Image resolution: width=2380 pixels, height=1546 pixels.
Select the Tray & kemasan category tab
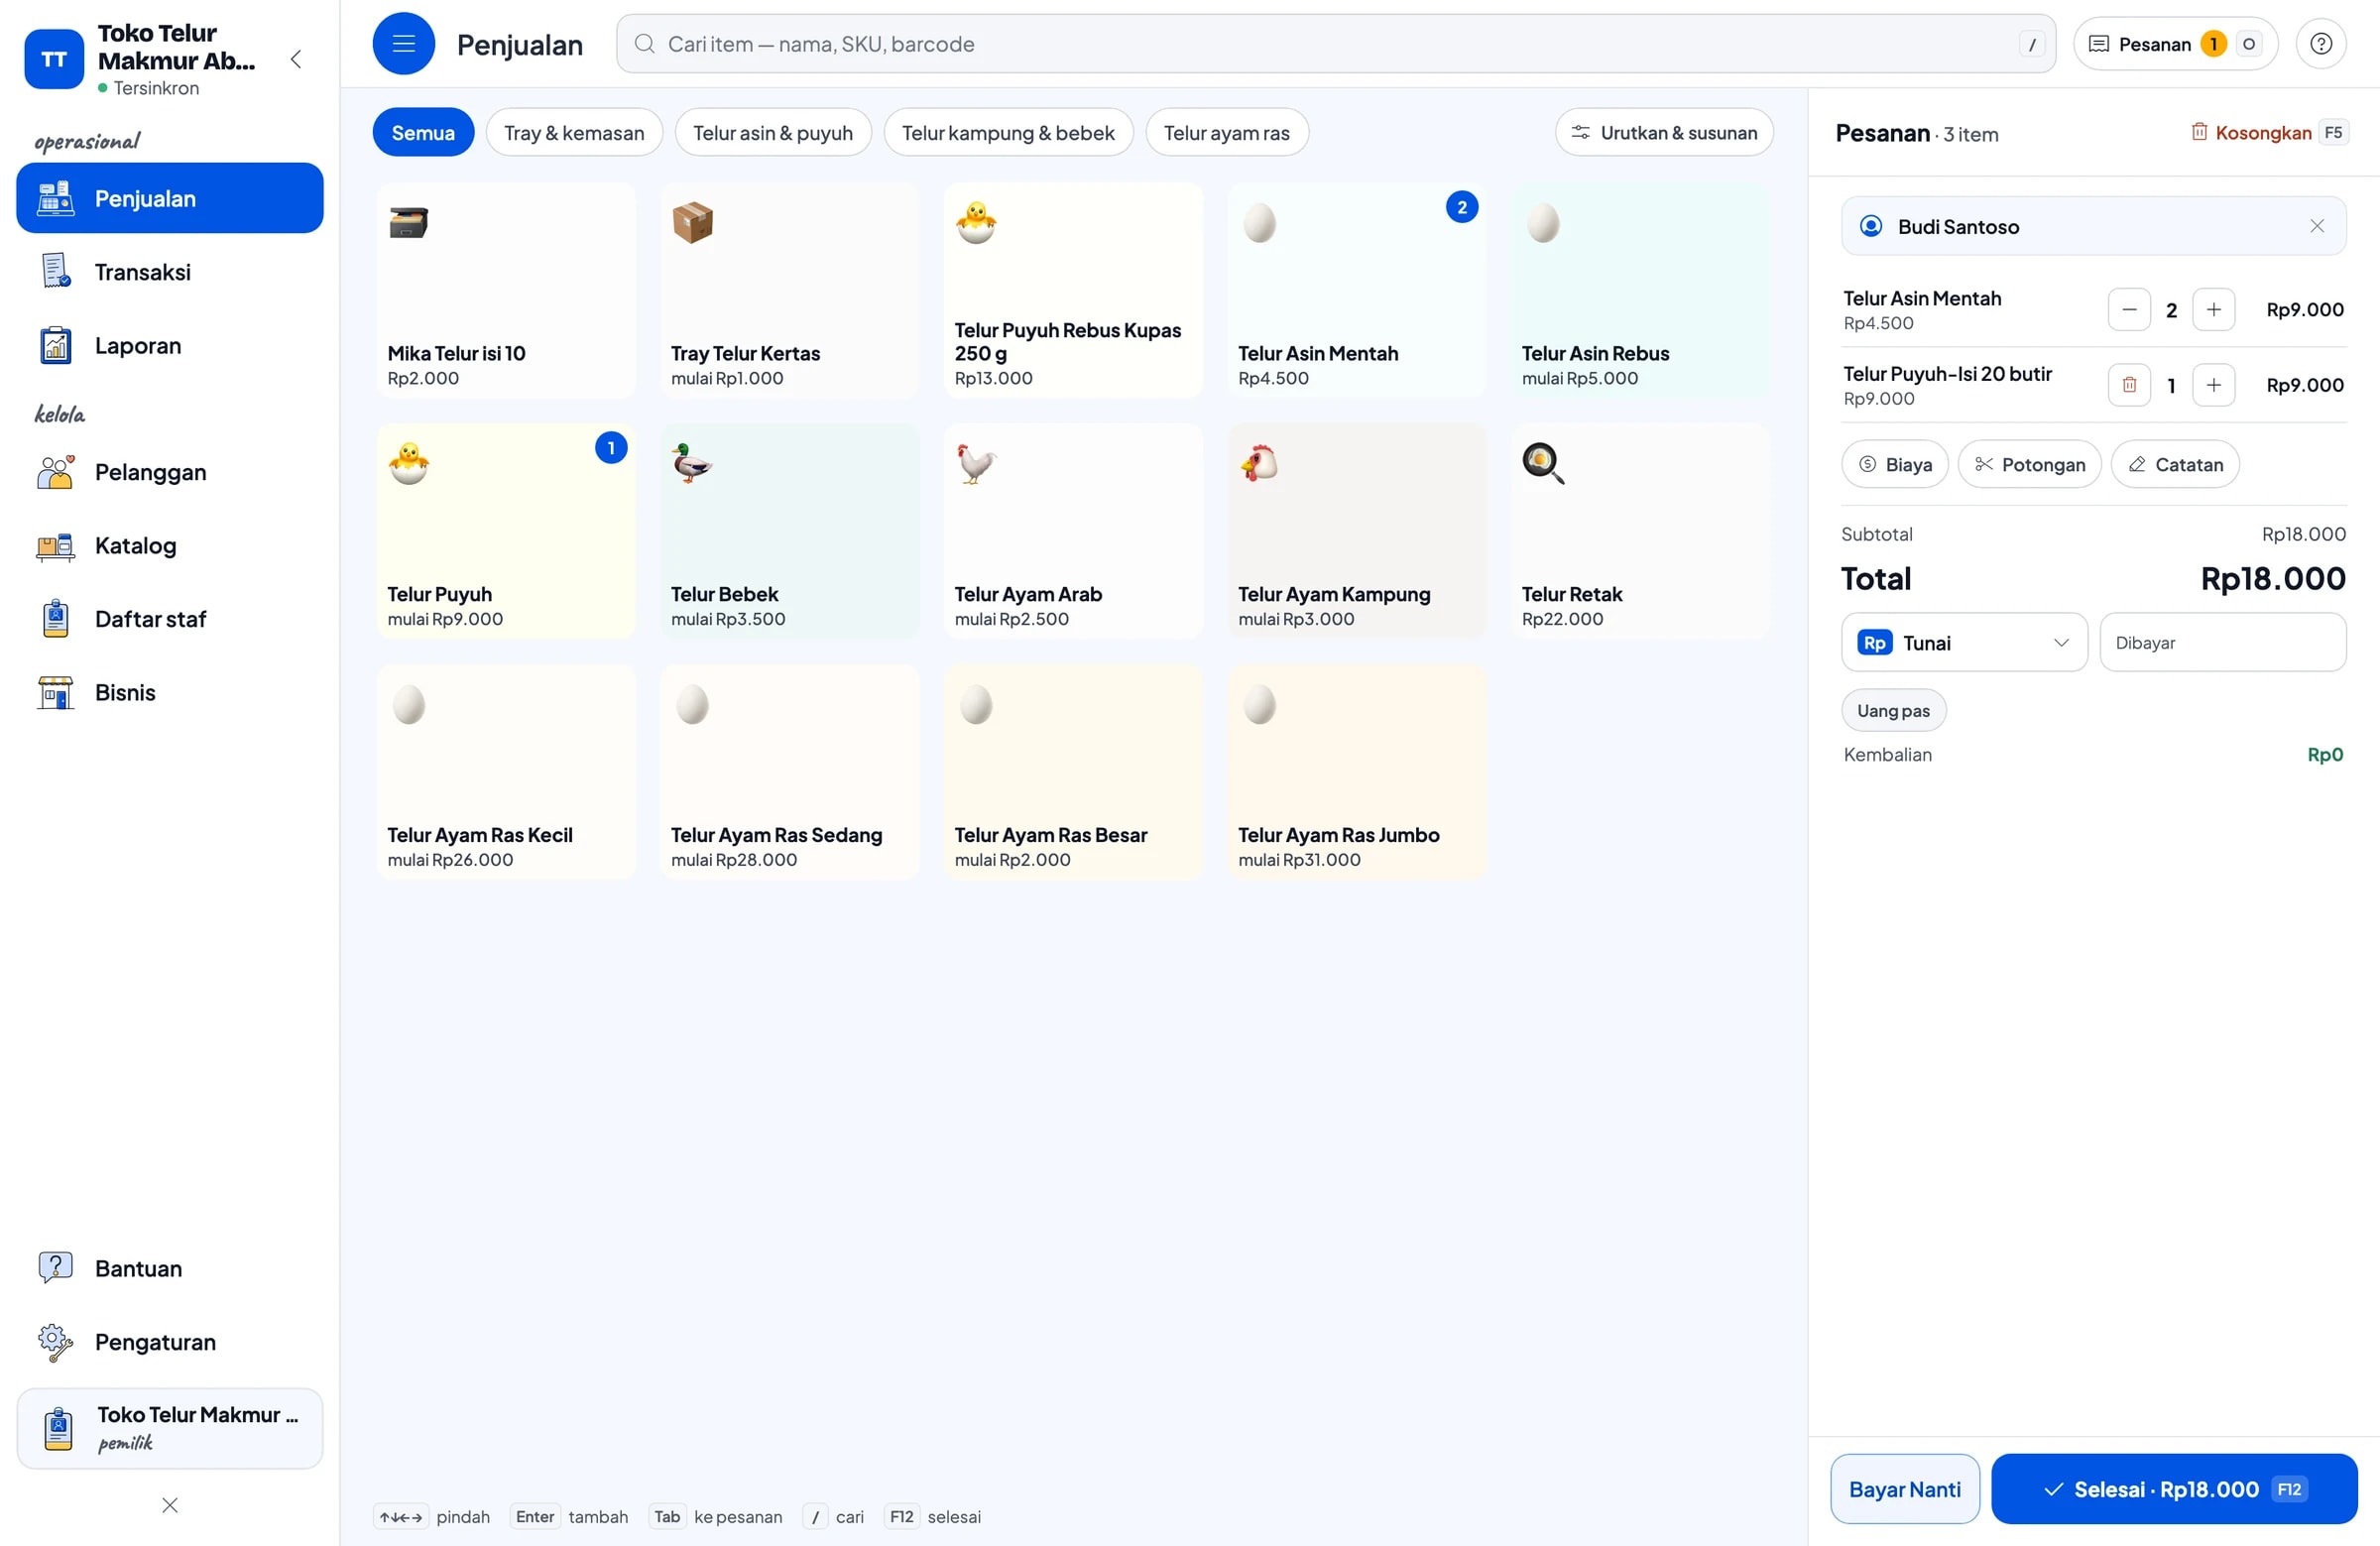tap(574, 132)
